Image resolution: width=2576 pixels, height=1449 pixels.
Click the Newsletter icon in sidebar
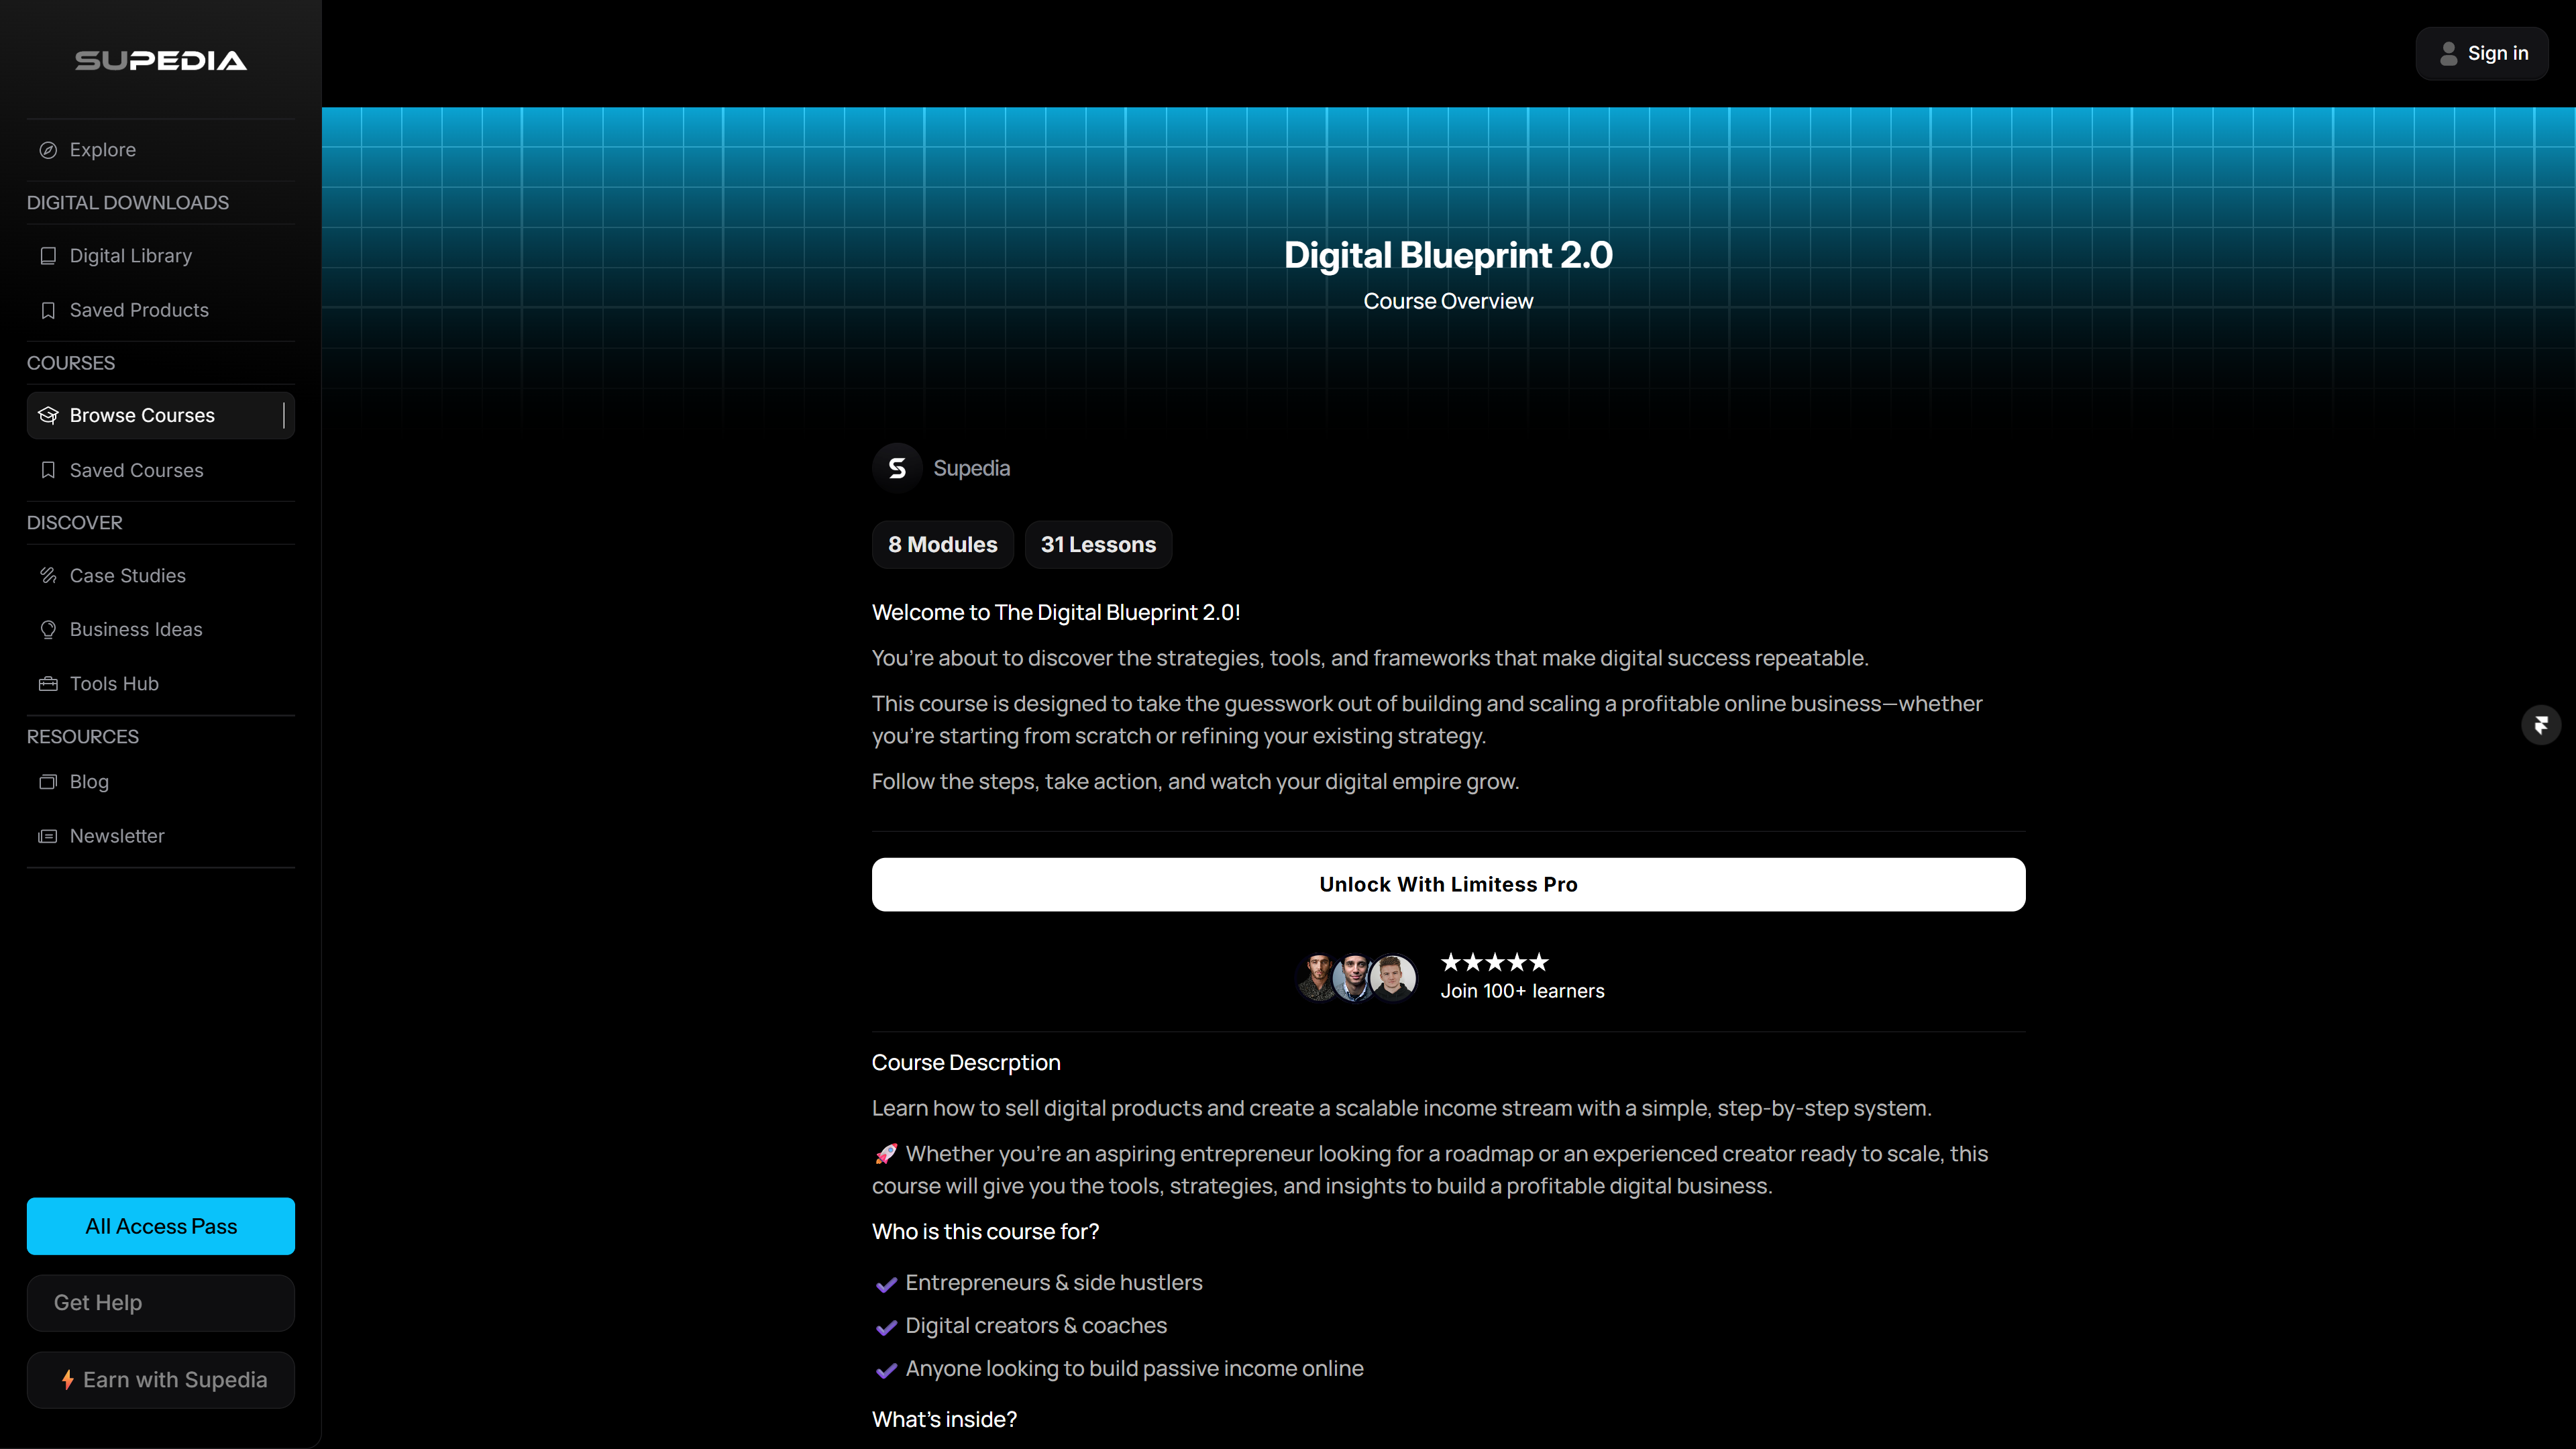pos(48,836)
